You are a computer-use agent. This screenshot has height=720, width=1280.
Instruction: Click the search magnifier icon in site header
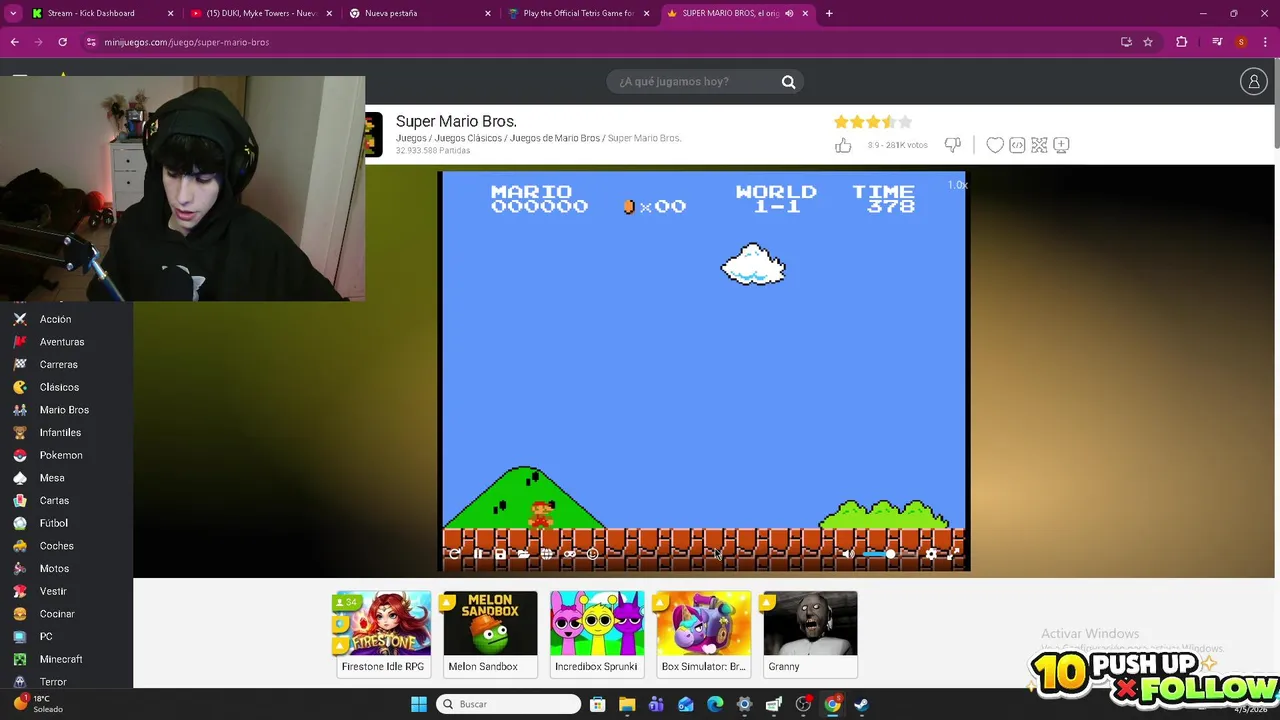tap(788, 82)
